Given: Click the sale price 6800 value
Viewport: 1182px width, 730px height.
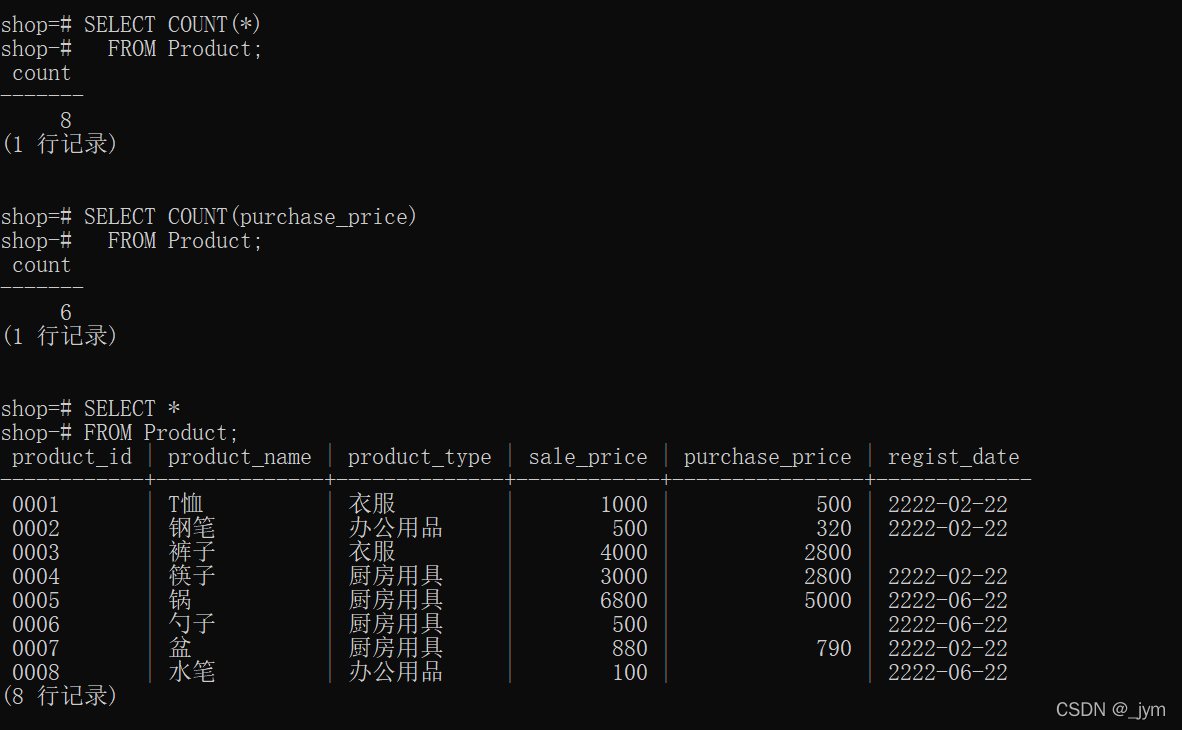Looking at the screenshot, I should (x=623, y=600).
